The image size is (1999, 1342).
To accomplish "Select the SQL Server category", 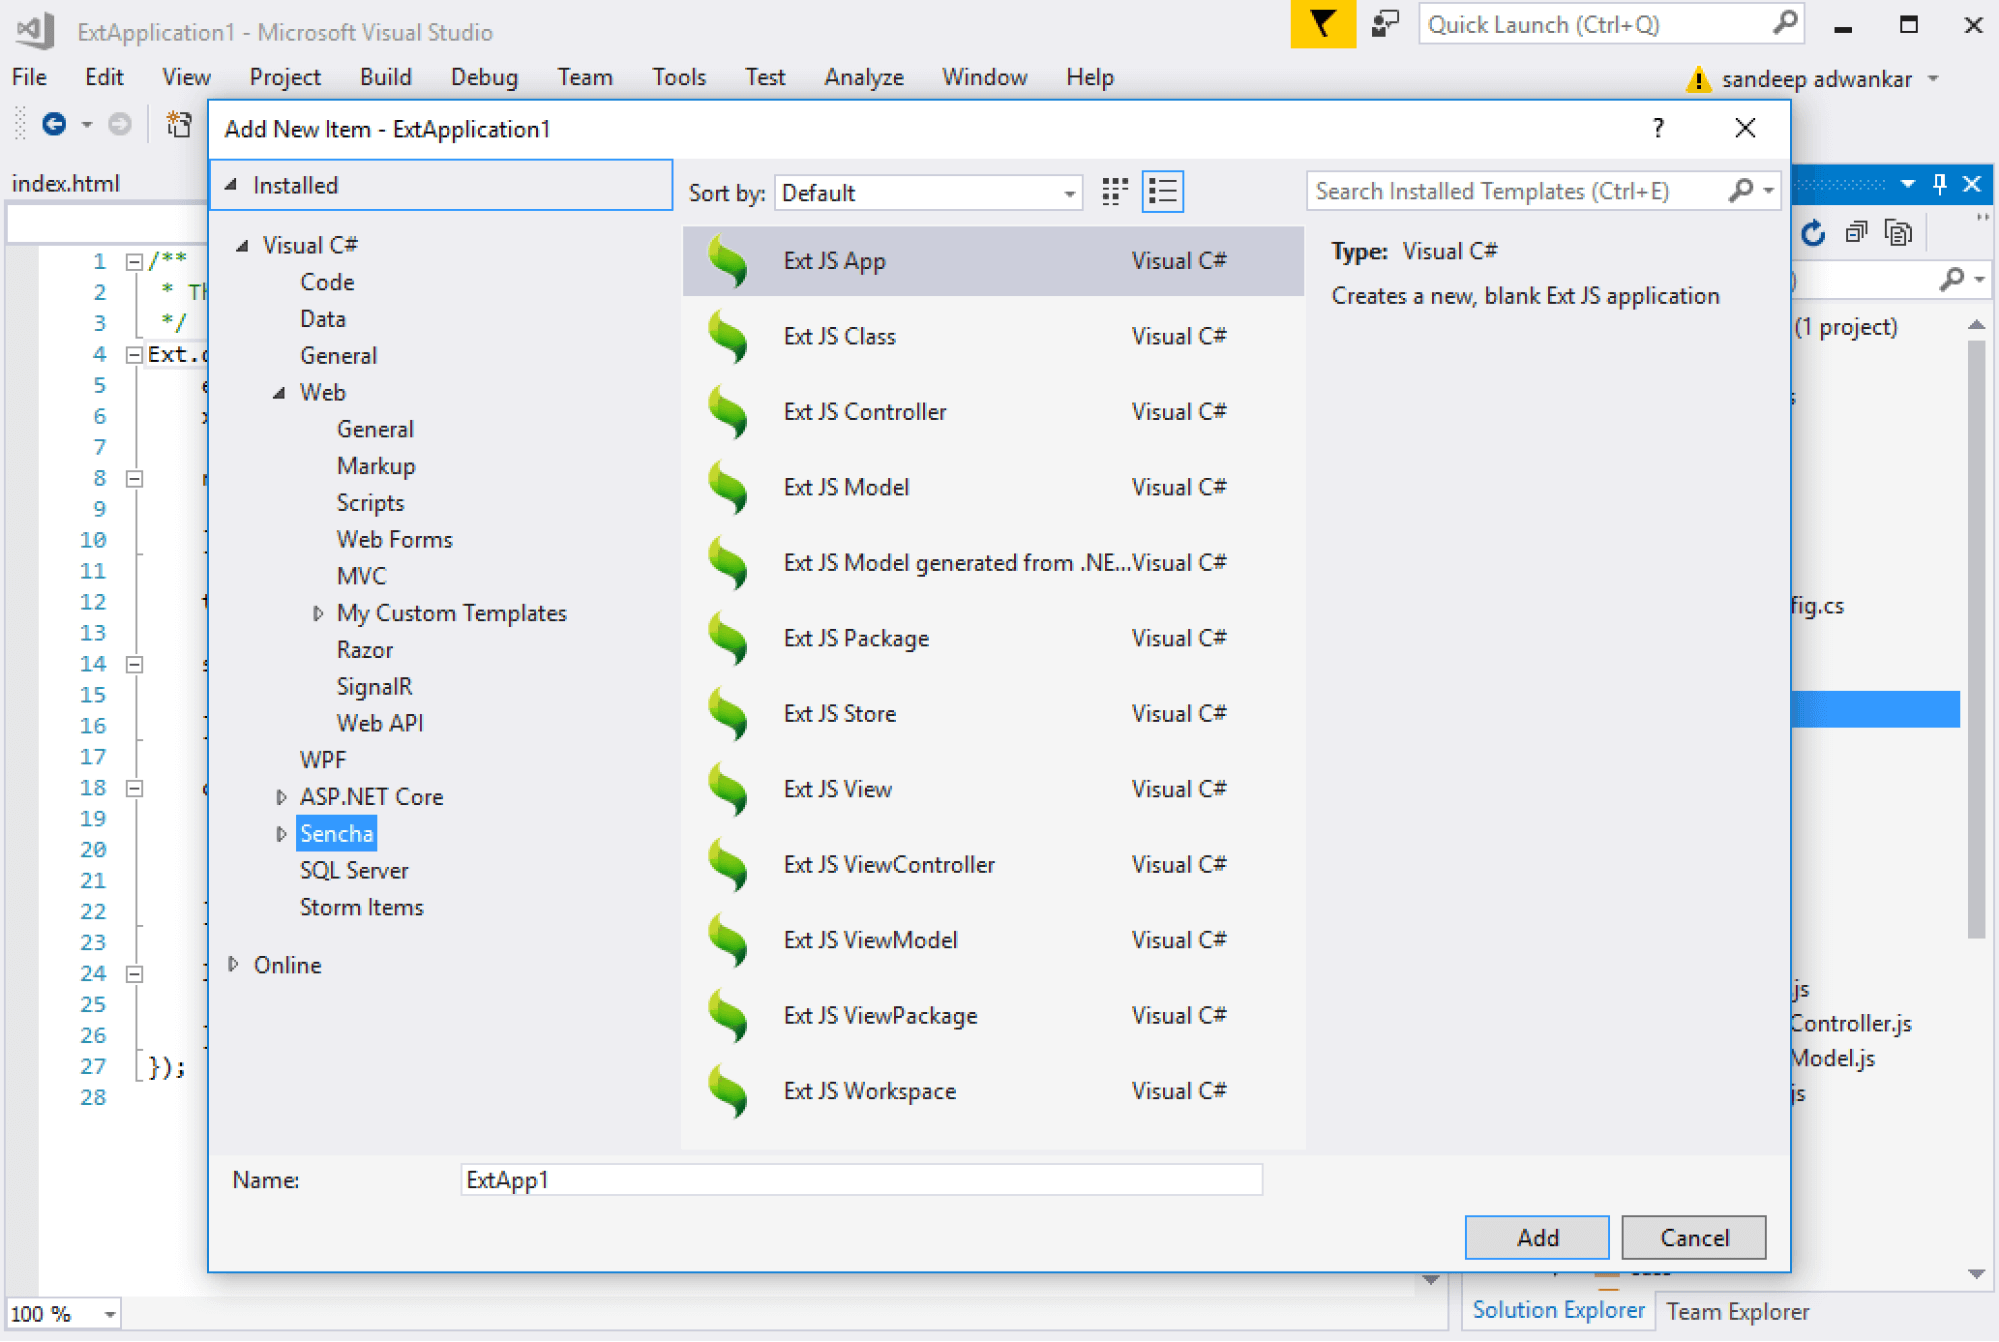I will [354, 871].
